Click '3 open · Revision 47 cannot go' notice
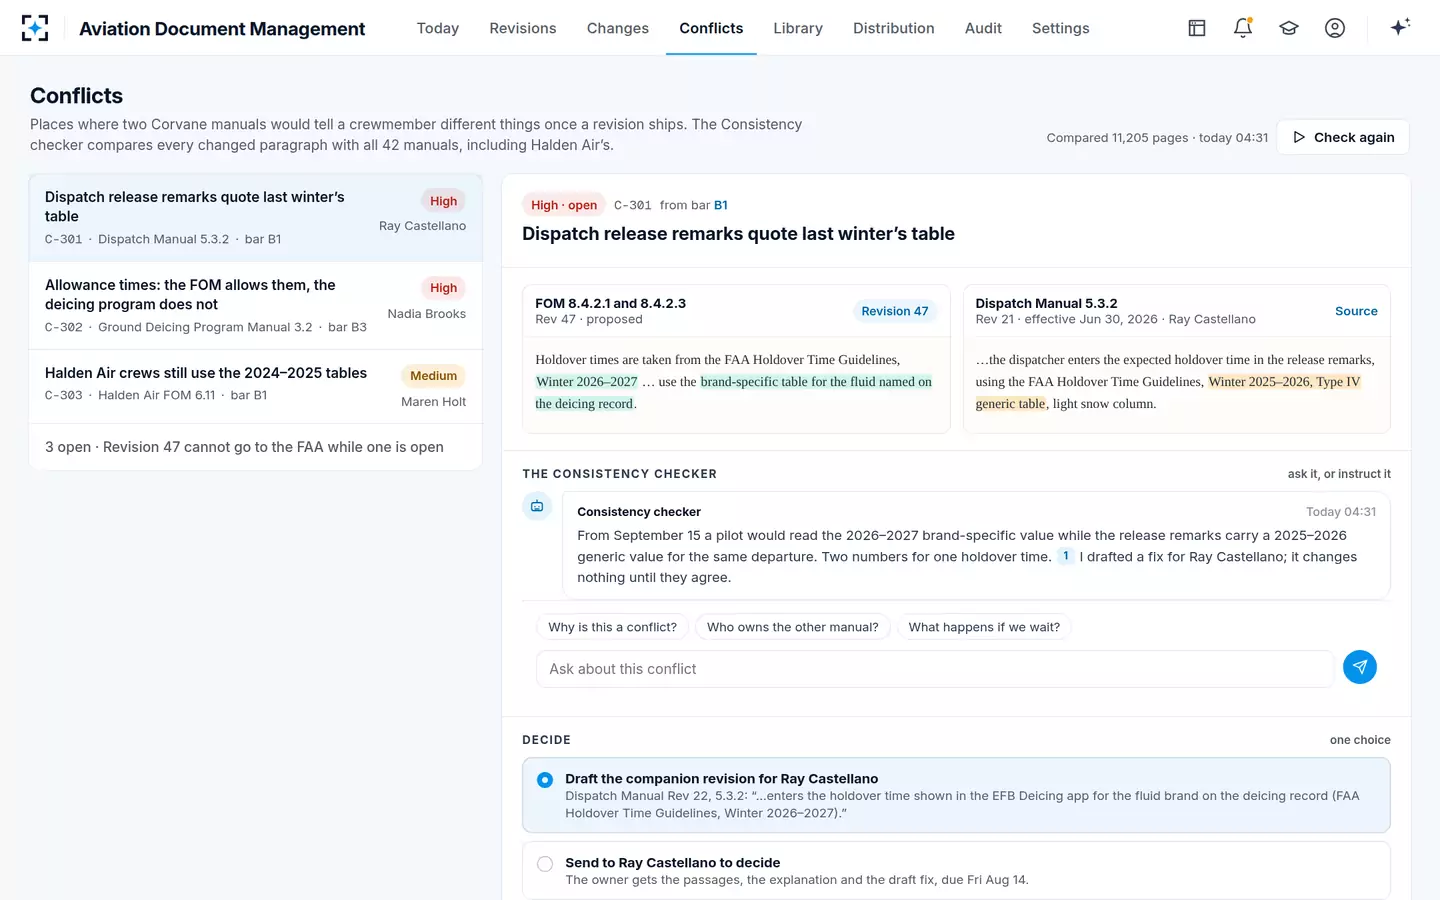1440x900 pixels. pyautogui.click(x=244, y=447)
